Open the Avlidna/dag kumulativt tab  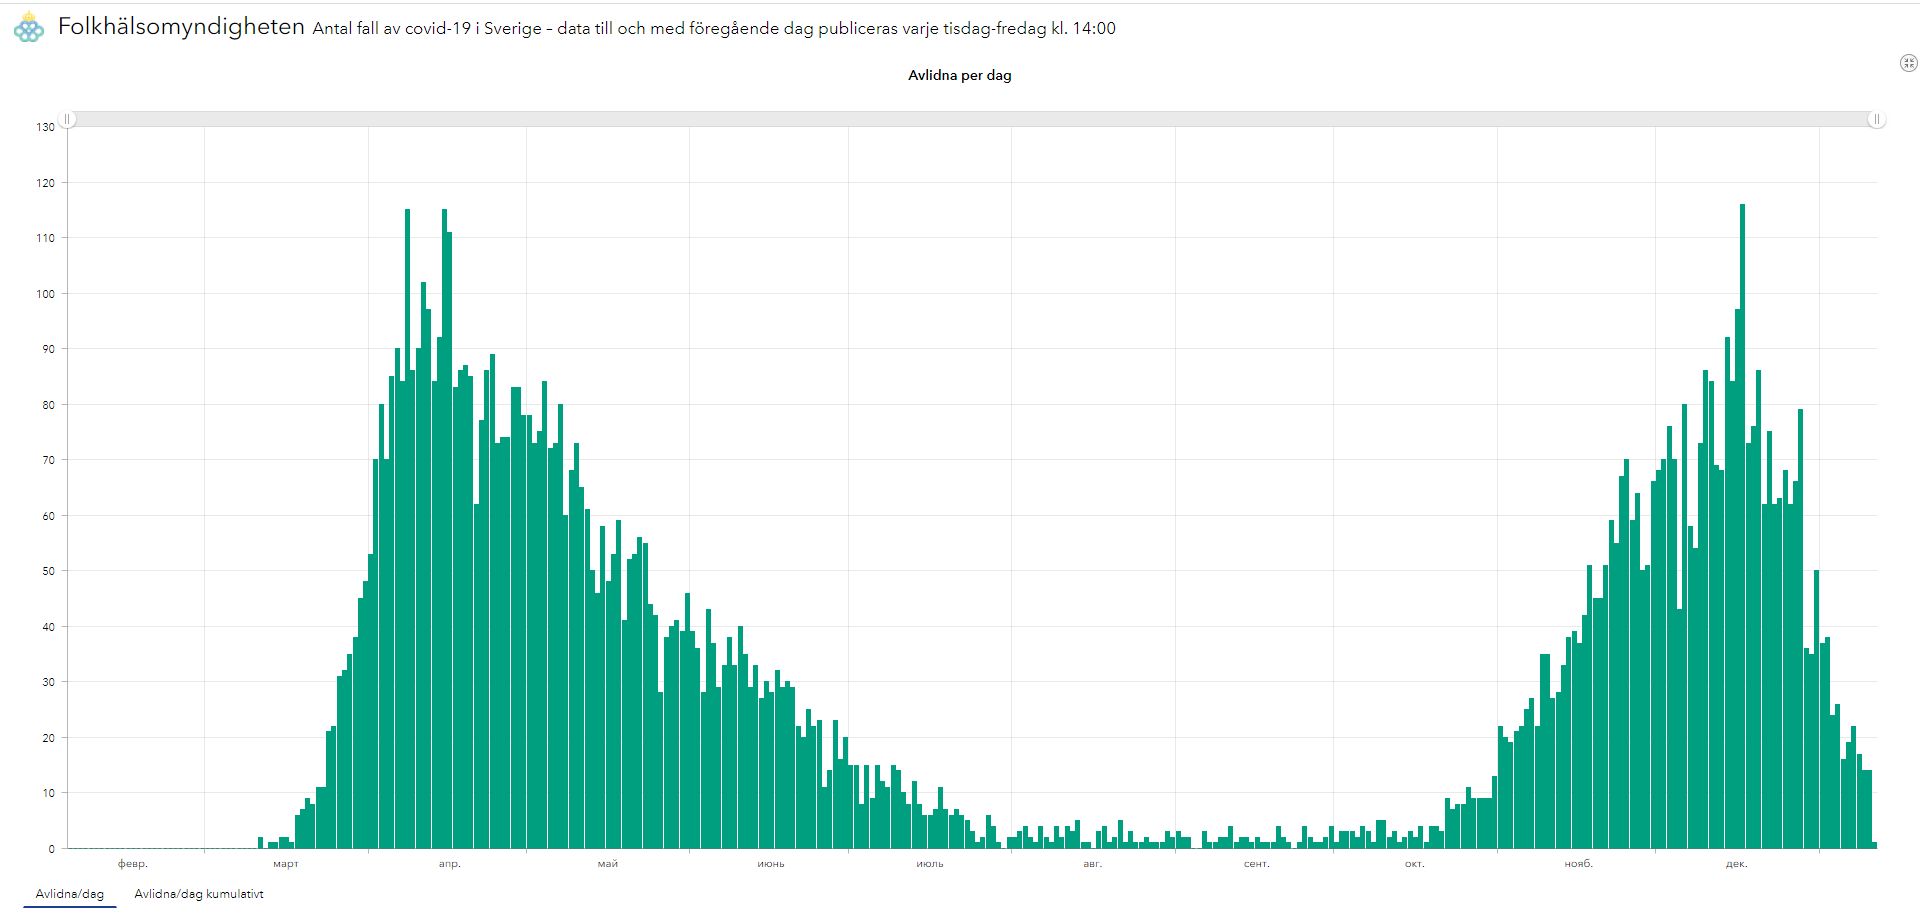[199, 894]
